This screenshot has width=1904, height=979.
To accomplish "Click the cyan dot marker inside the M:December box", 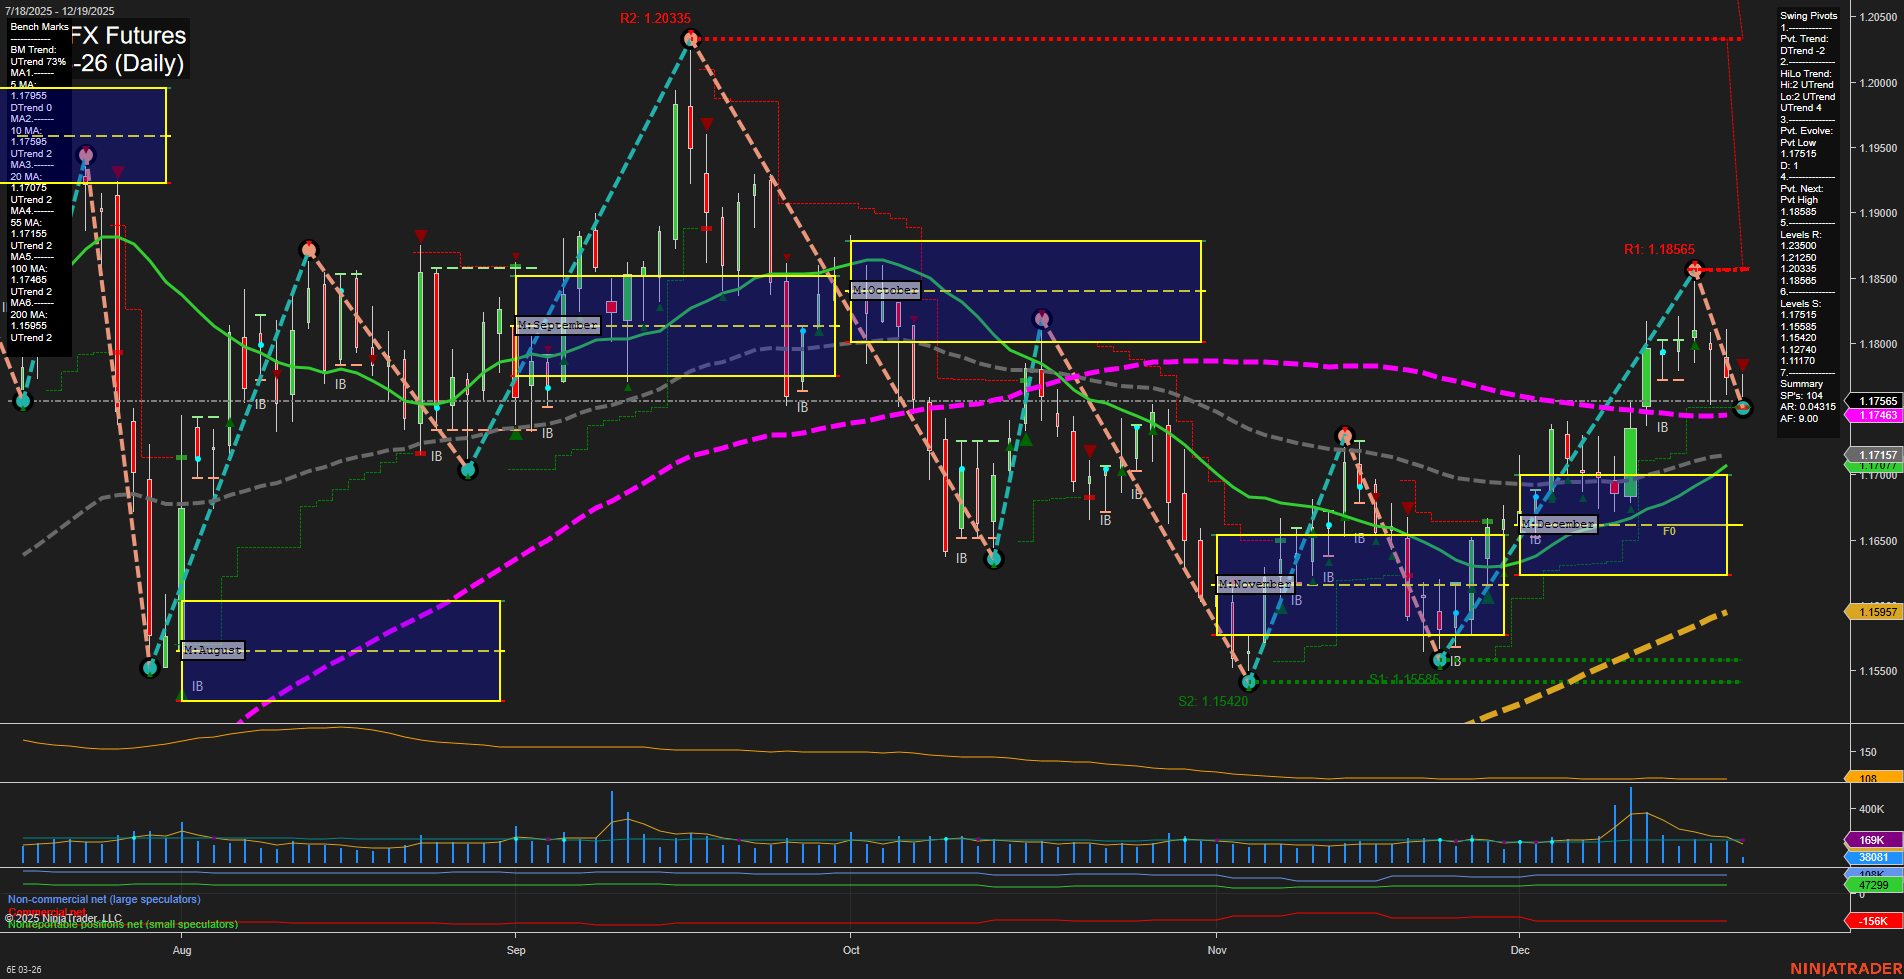I will point(1536,497).
